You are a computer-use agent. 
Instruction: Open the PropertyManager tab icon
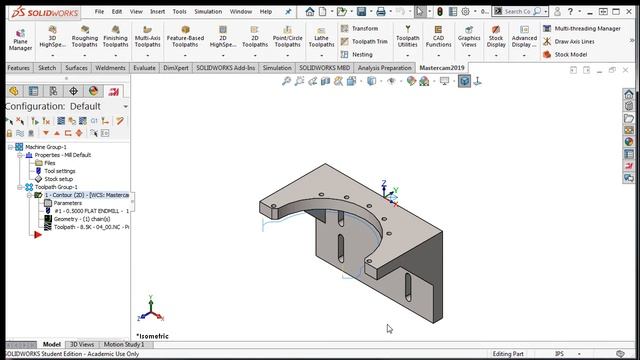click(x=33, y=91)
